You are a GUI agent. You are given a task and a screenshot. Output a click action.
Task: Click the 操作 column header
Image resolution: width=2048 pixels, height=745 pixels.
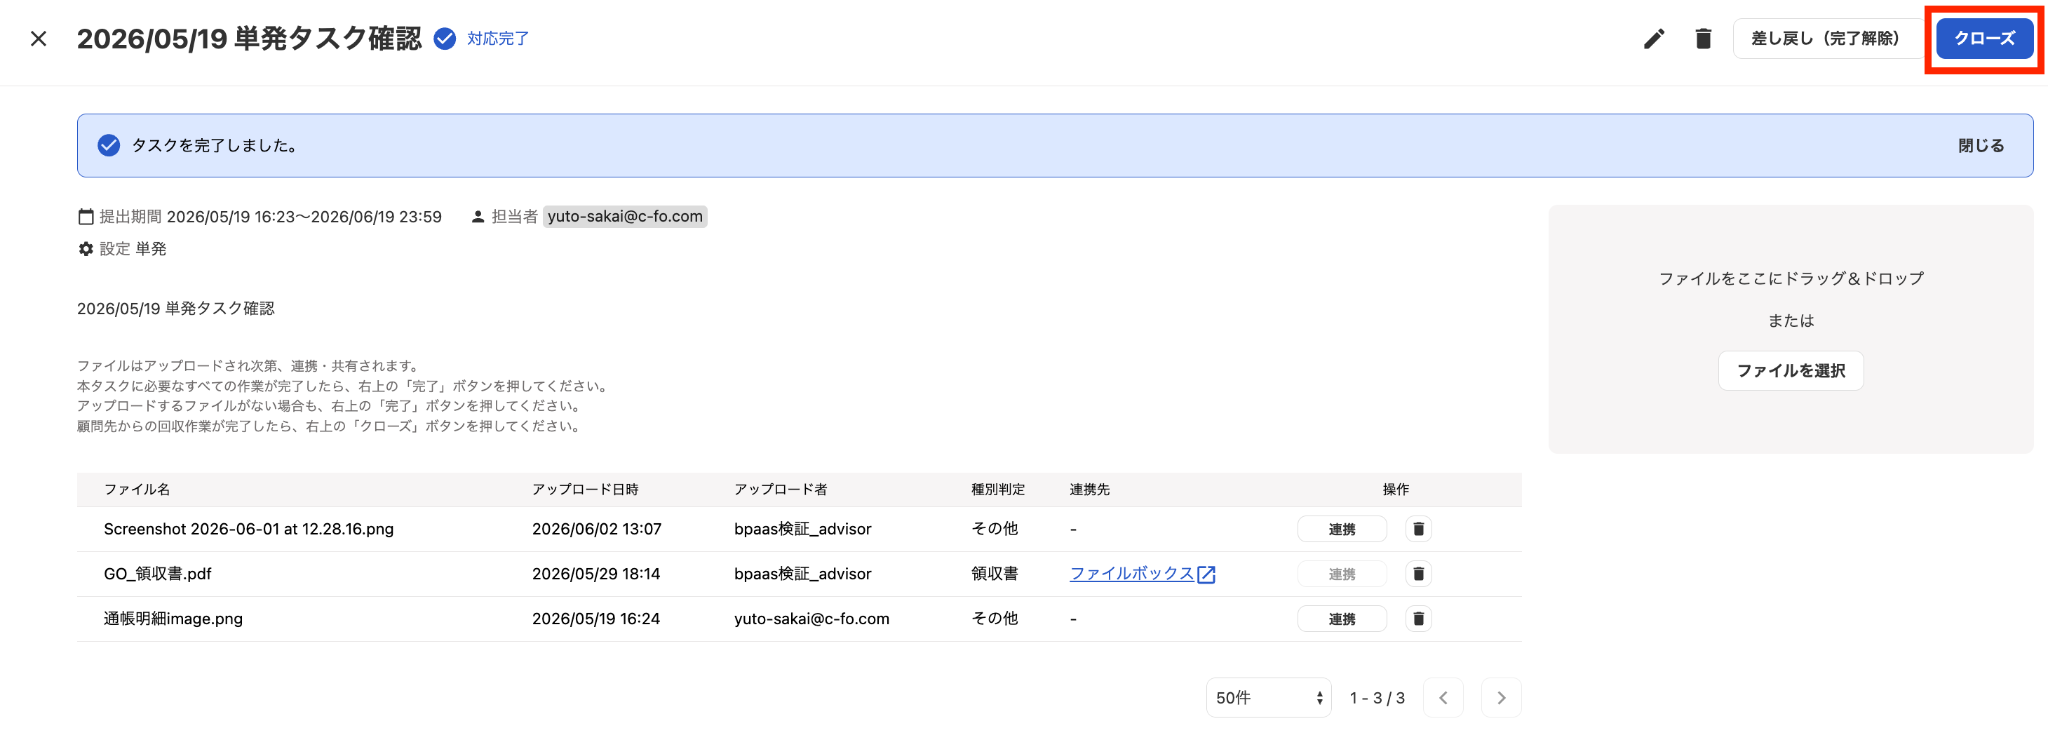(1396, 490)
